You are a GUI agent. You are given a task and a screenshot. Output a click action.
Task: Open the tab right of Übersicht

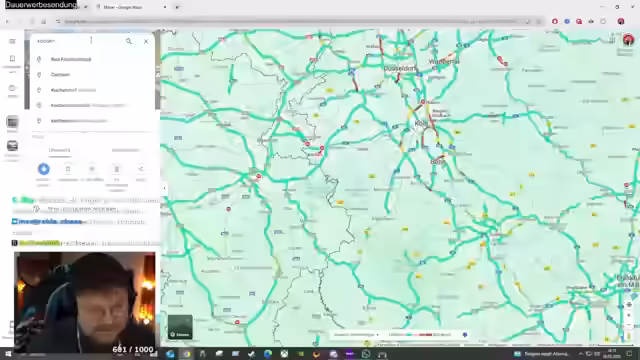125,150
